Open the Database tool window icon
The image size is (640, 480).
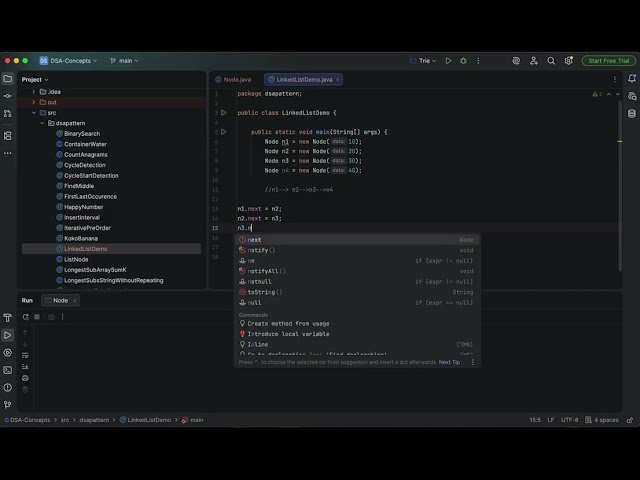632,113
